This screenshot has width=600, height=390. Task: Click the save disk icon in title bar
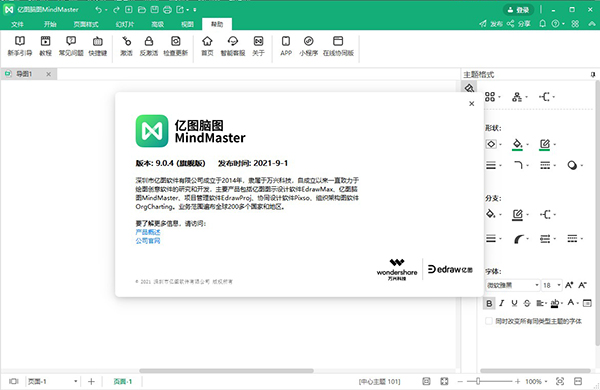coord(154,10)
